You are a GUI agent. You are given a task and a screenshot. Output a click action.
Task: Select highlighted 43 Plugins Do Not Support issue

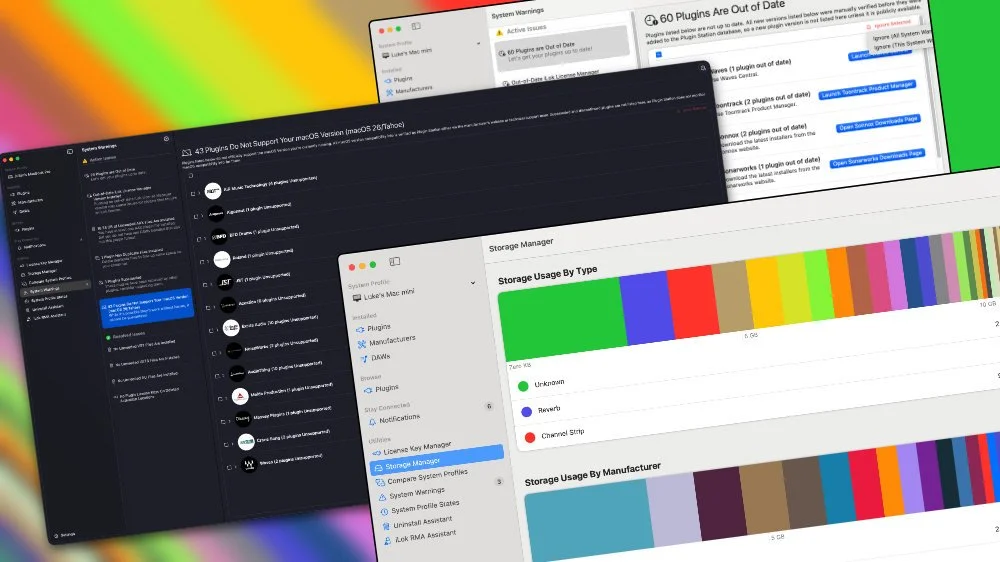(147, 309)
